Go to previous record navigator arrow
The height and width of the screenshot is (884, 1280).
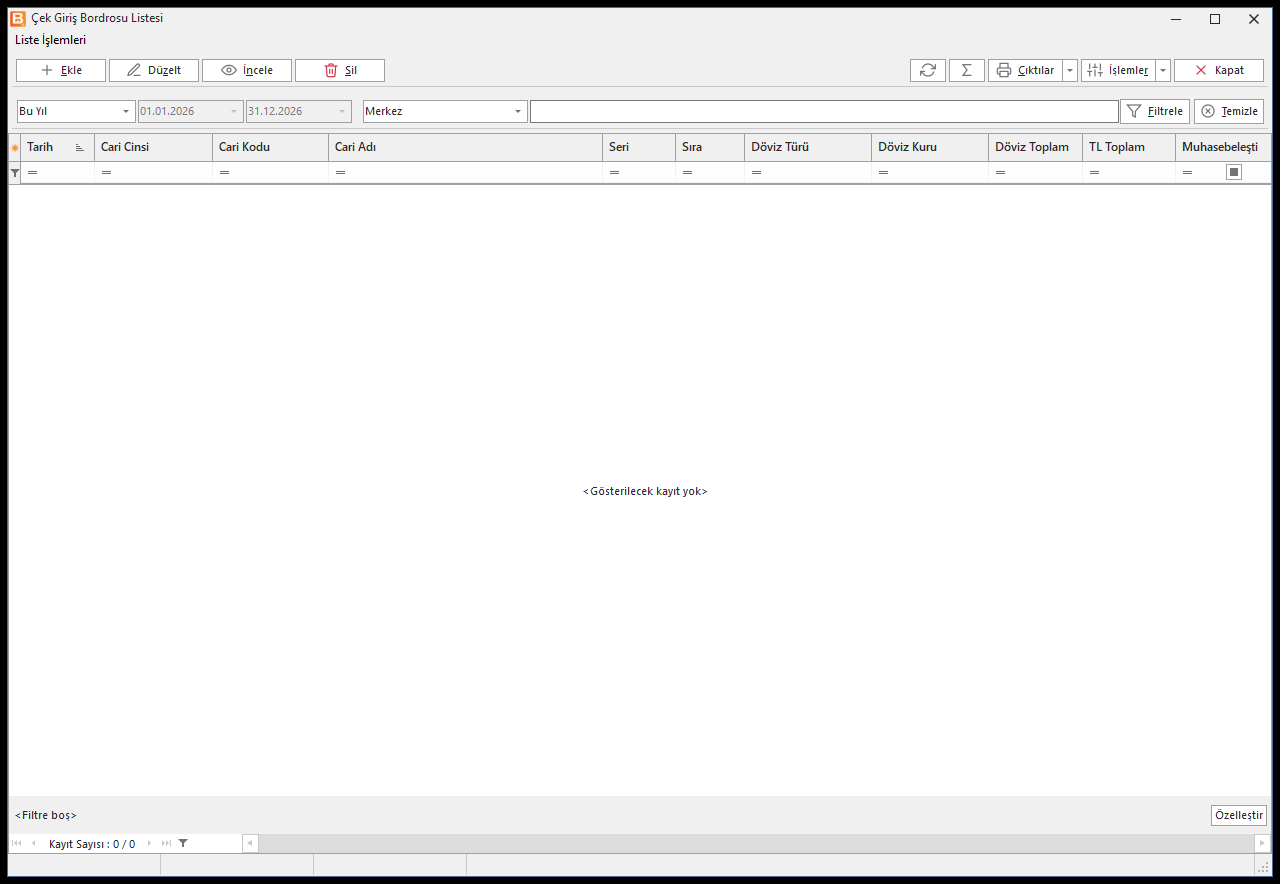[34, 843]
